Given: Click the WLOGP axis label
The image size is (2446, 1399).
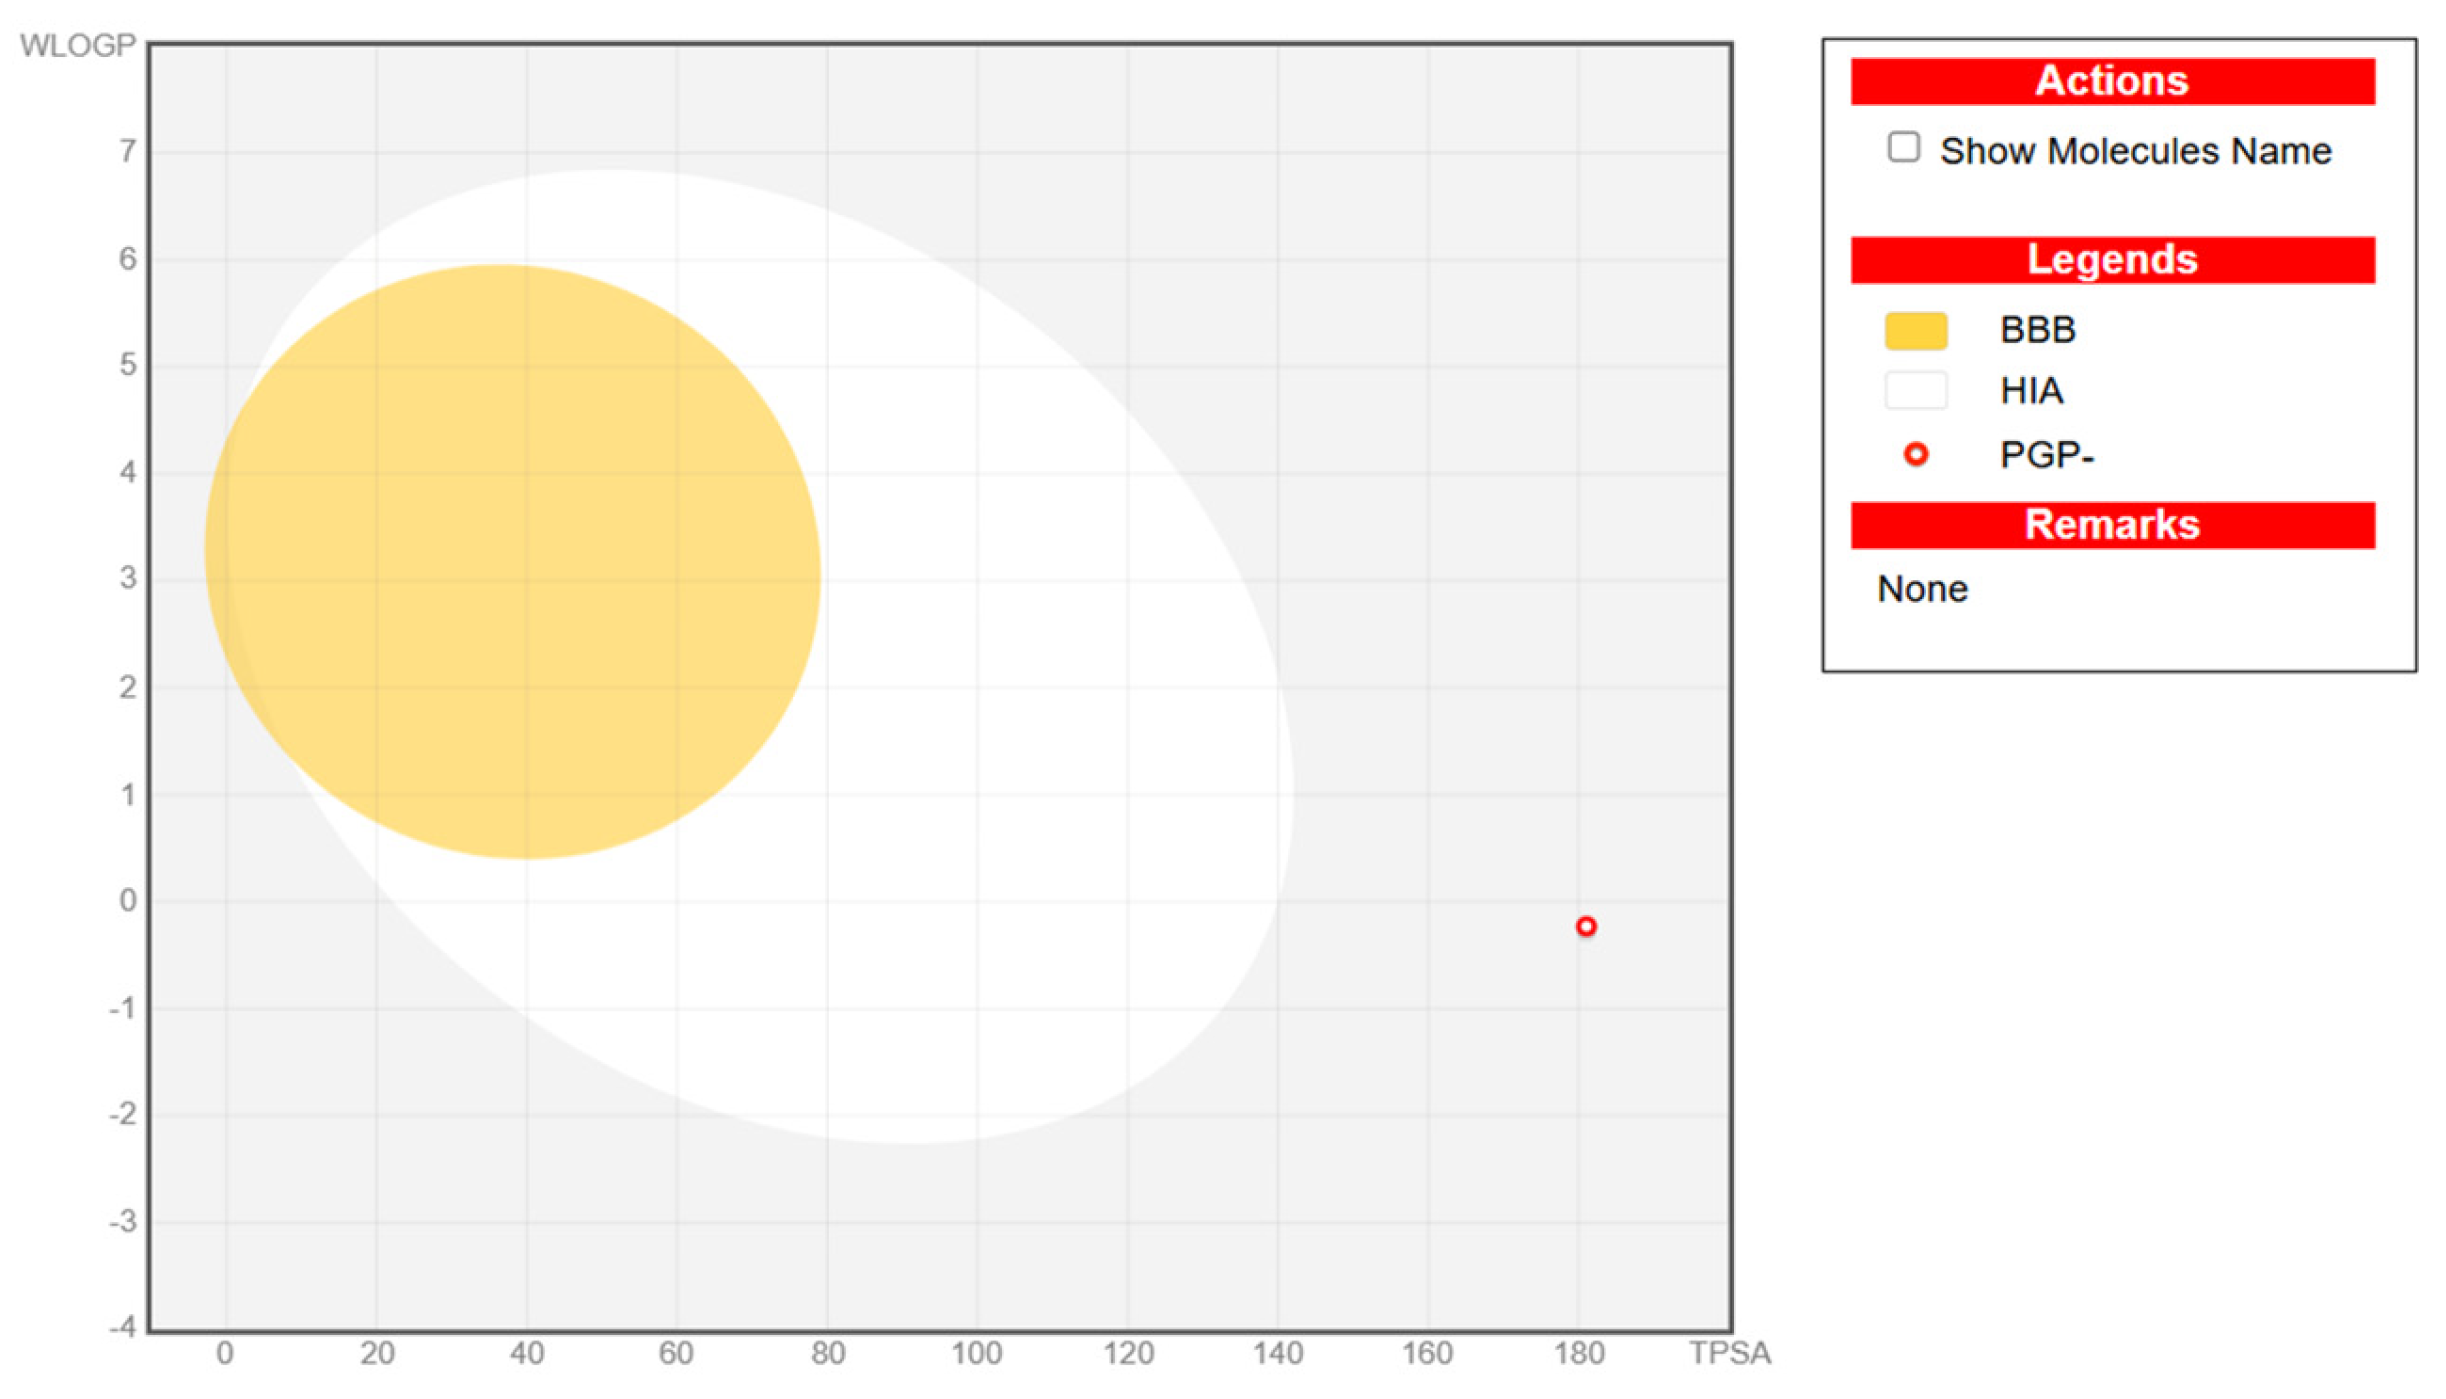Looking at the screenshot, I should (78, 46).
